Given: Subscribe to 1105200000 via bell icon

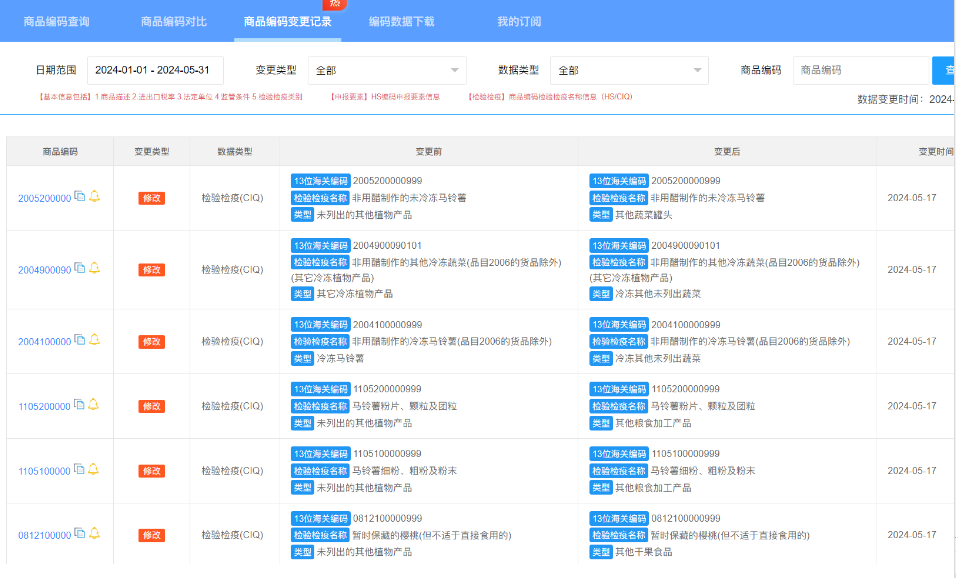Looking at the screenshot, I should 93,404.
